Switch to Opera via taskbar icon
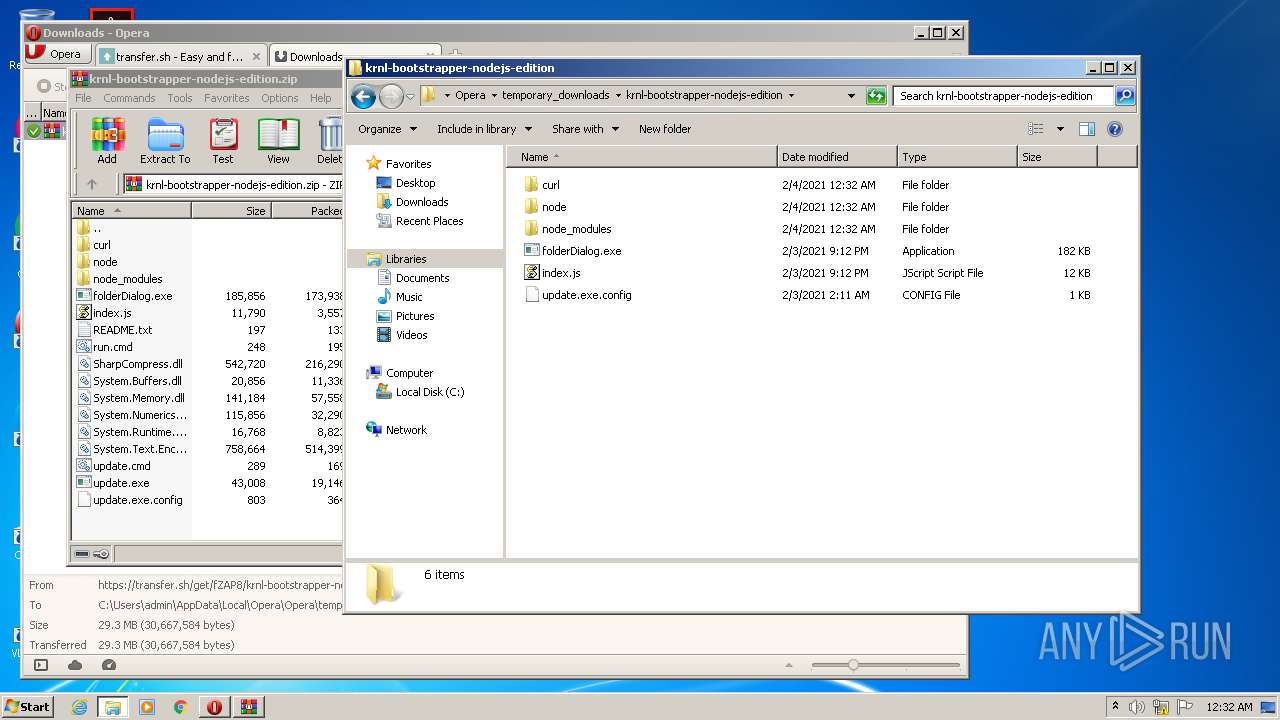 point(214,707)
